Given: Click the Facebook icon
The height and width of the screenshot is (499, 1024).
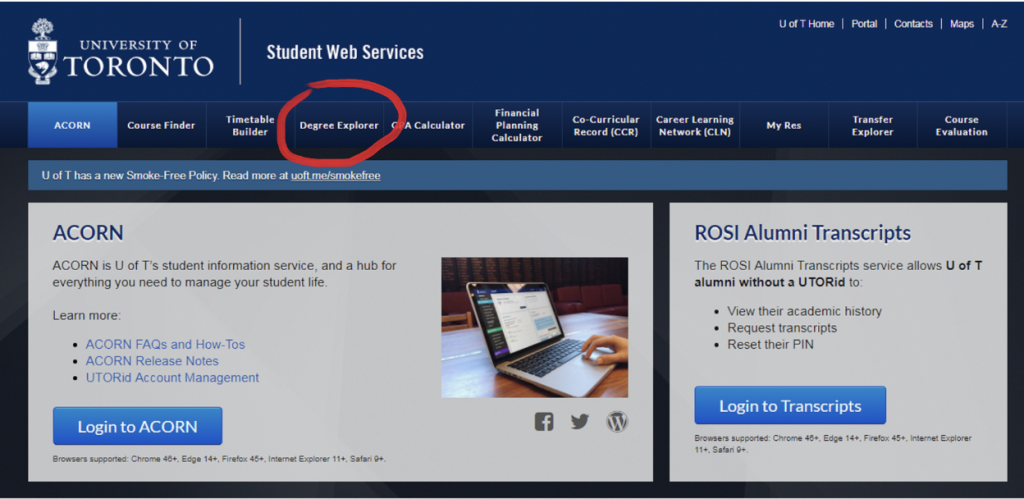Looking at the screenshot, I should 543,421.
